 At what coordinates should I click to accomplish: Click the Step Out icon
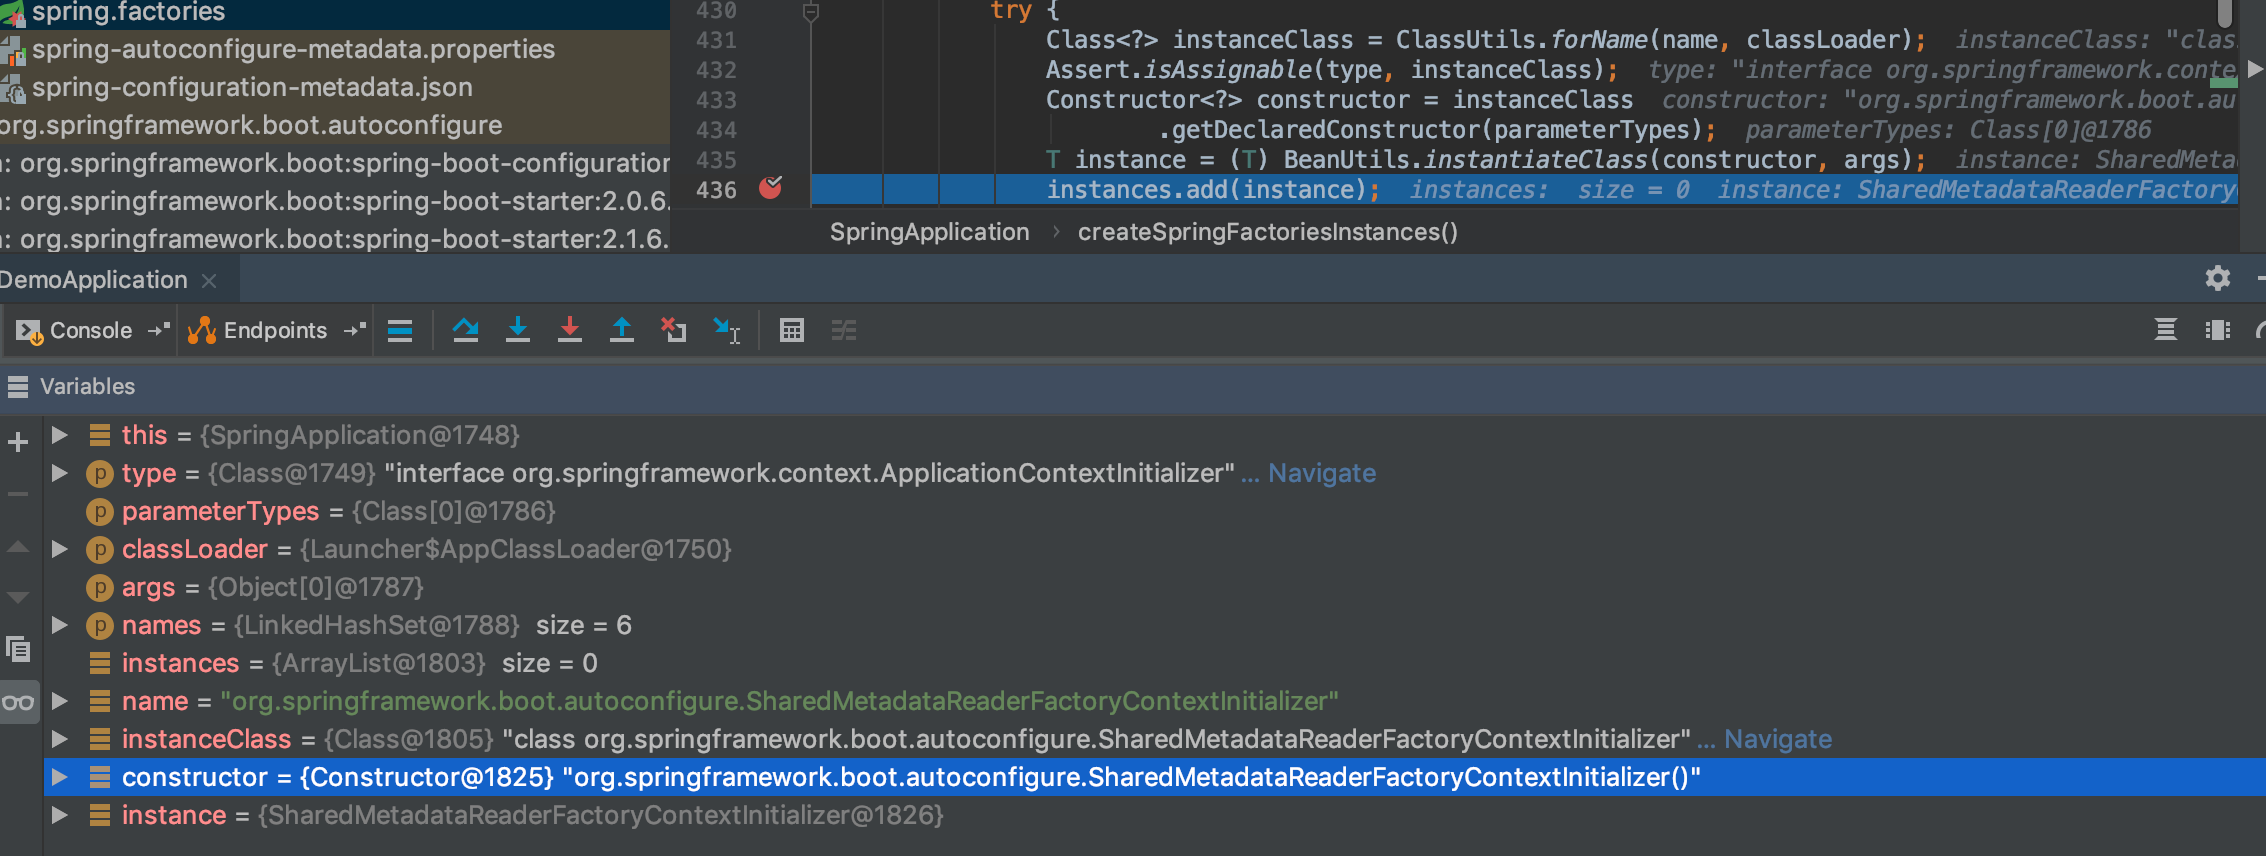pos(621,330)
